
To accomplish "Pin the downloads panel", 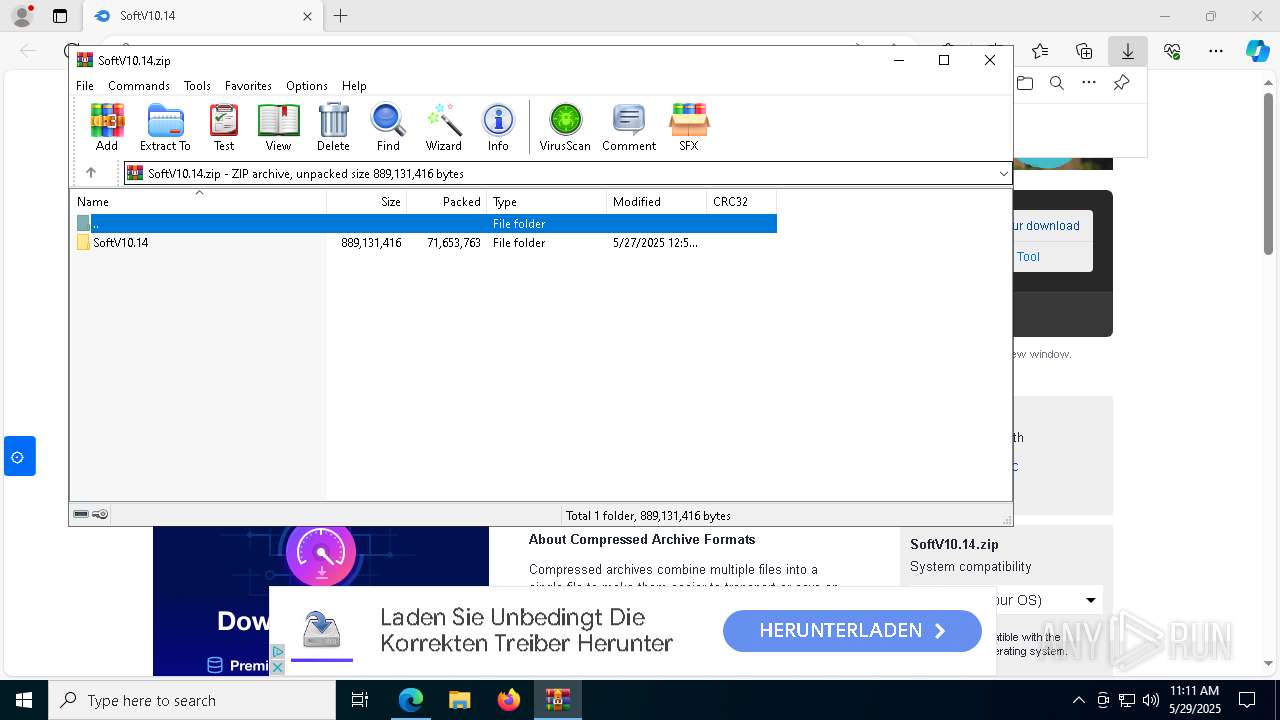I will pyautogui.click(x=1121, y=83).
